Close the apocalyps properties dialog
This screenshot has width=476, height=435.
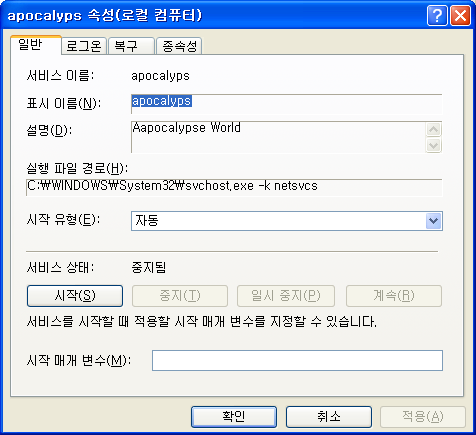(460, 15)
